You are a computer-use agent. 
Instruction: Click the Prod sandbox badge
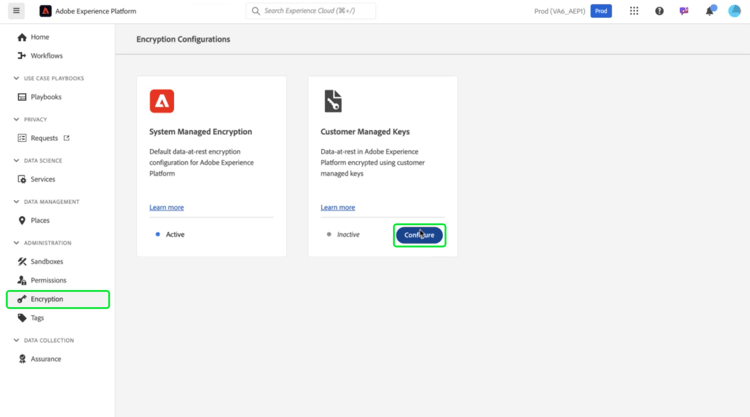[601, 11]
